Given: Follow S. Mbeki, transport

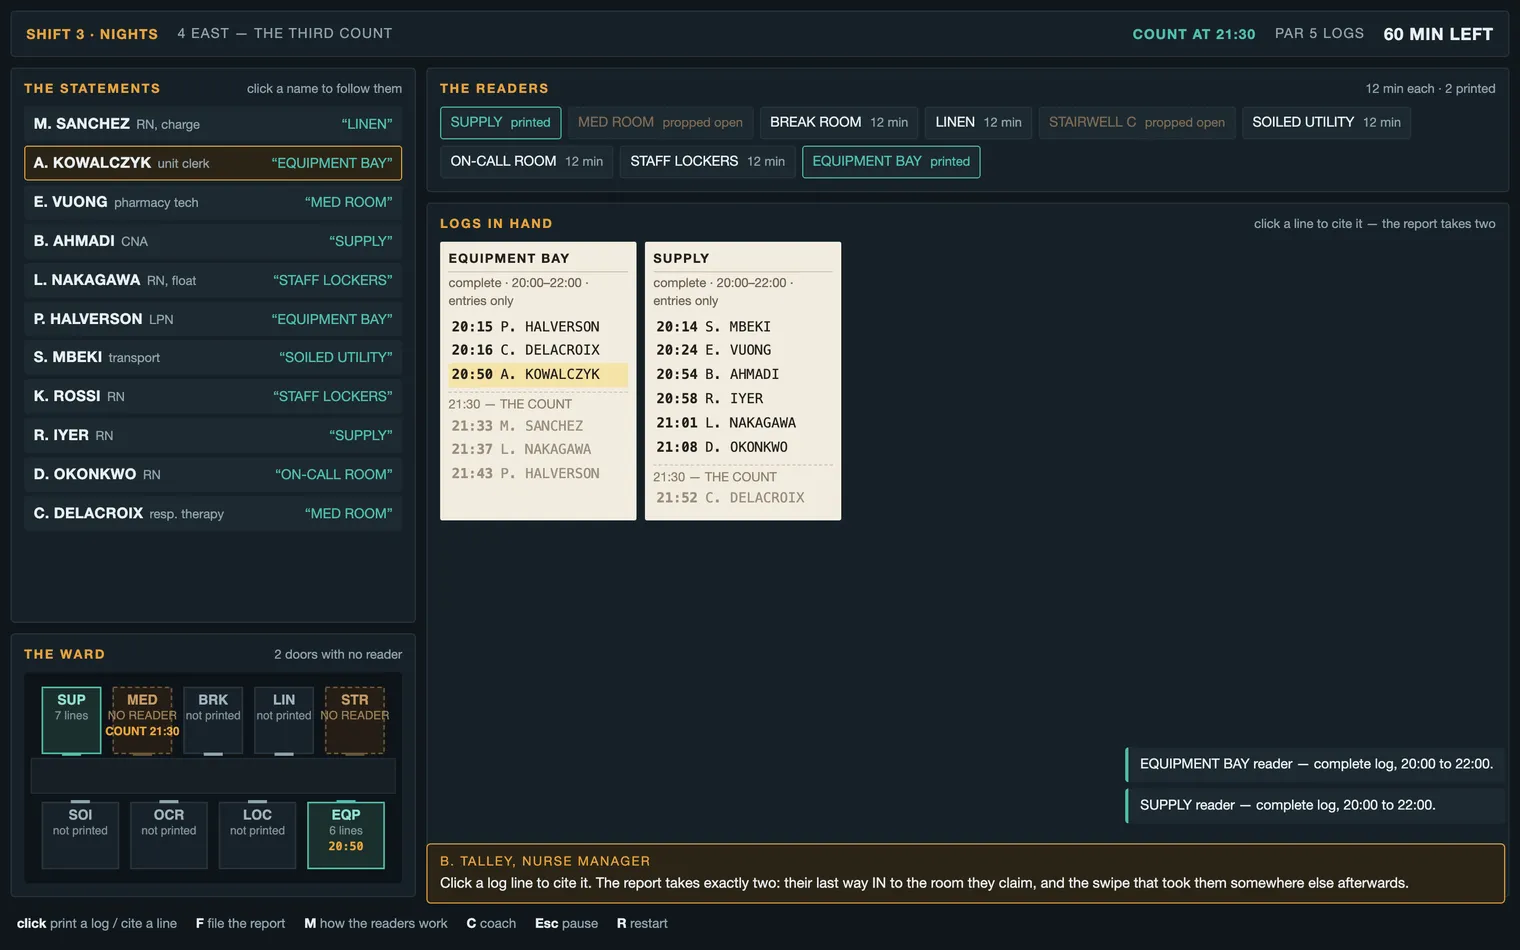Looking at the screenshot, I should click(x=213, y=357).
